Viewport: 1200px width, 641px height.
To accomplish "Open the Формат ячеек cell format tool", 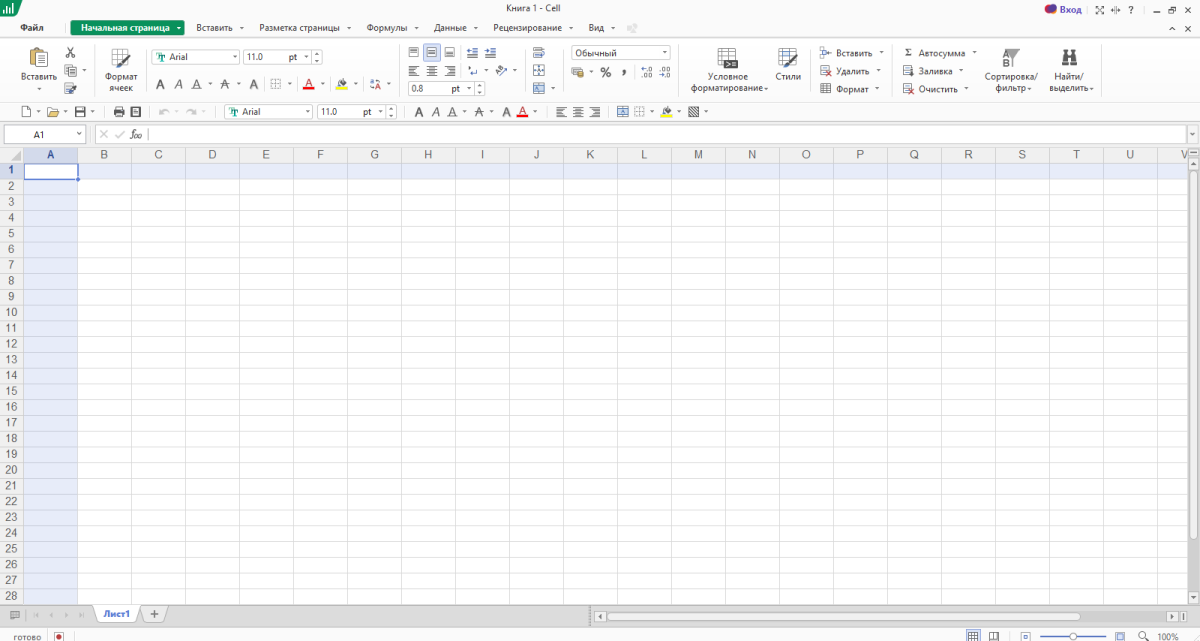I will pos(121,69).
